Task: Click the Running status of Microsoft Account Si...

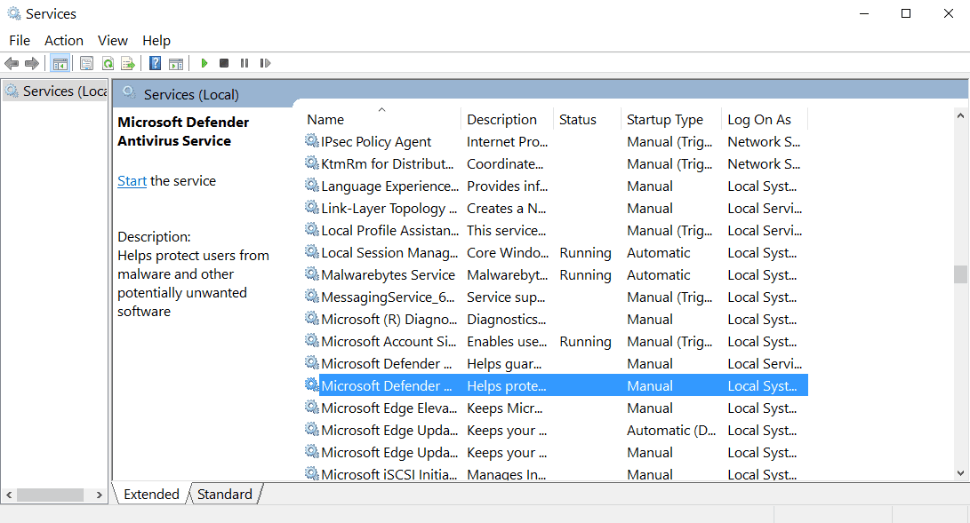Action: click(x=585, y=342)
